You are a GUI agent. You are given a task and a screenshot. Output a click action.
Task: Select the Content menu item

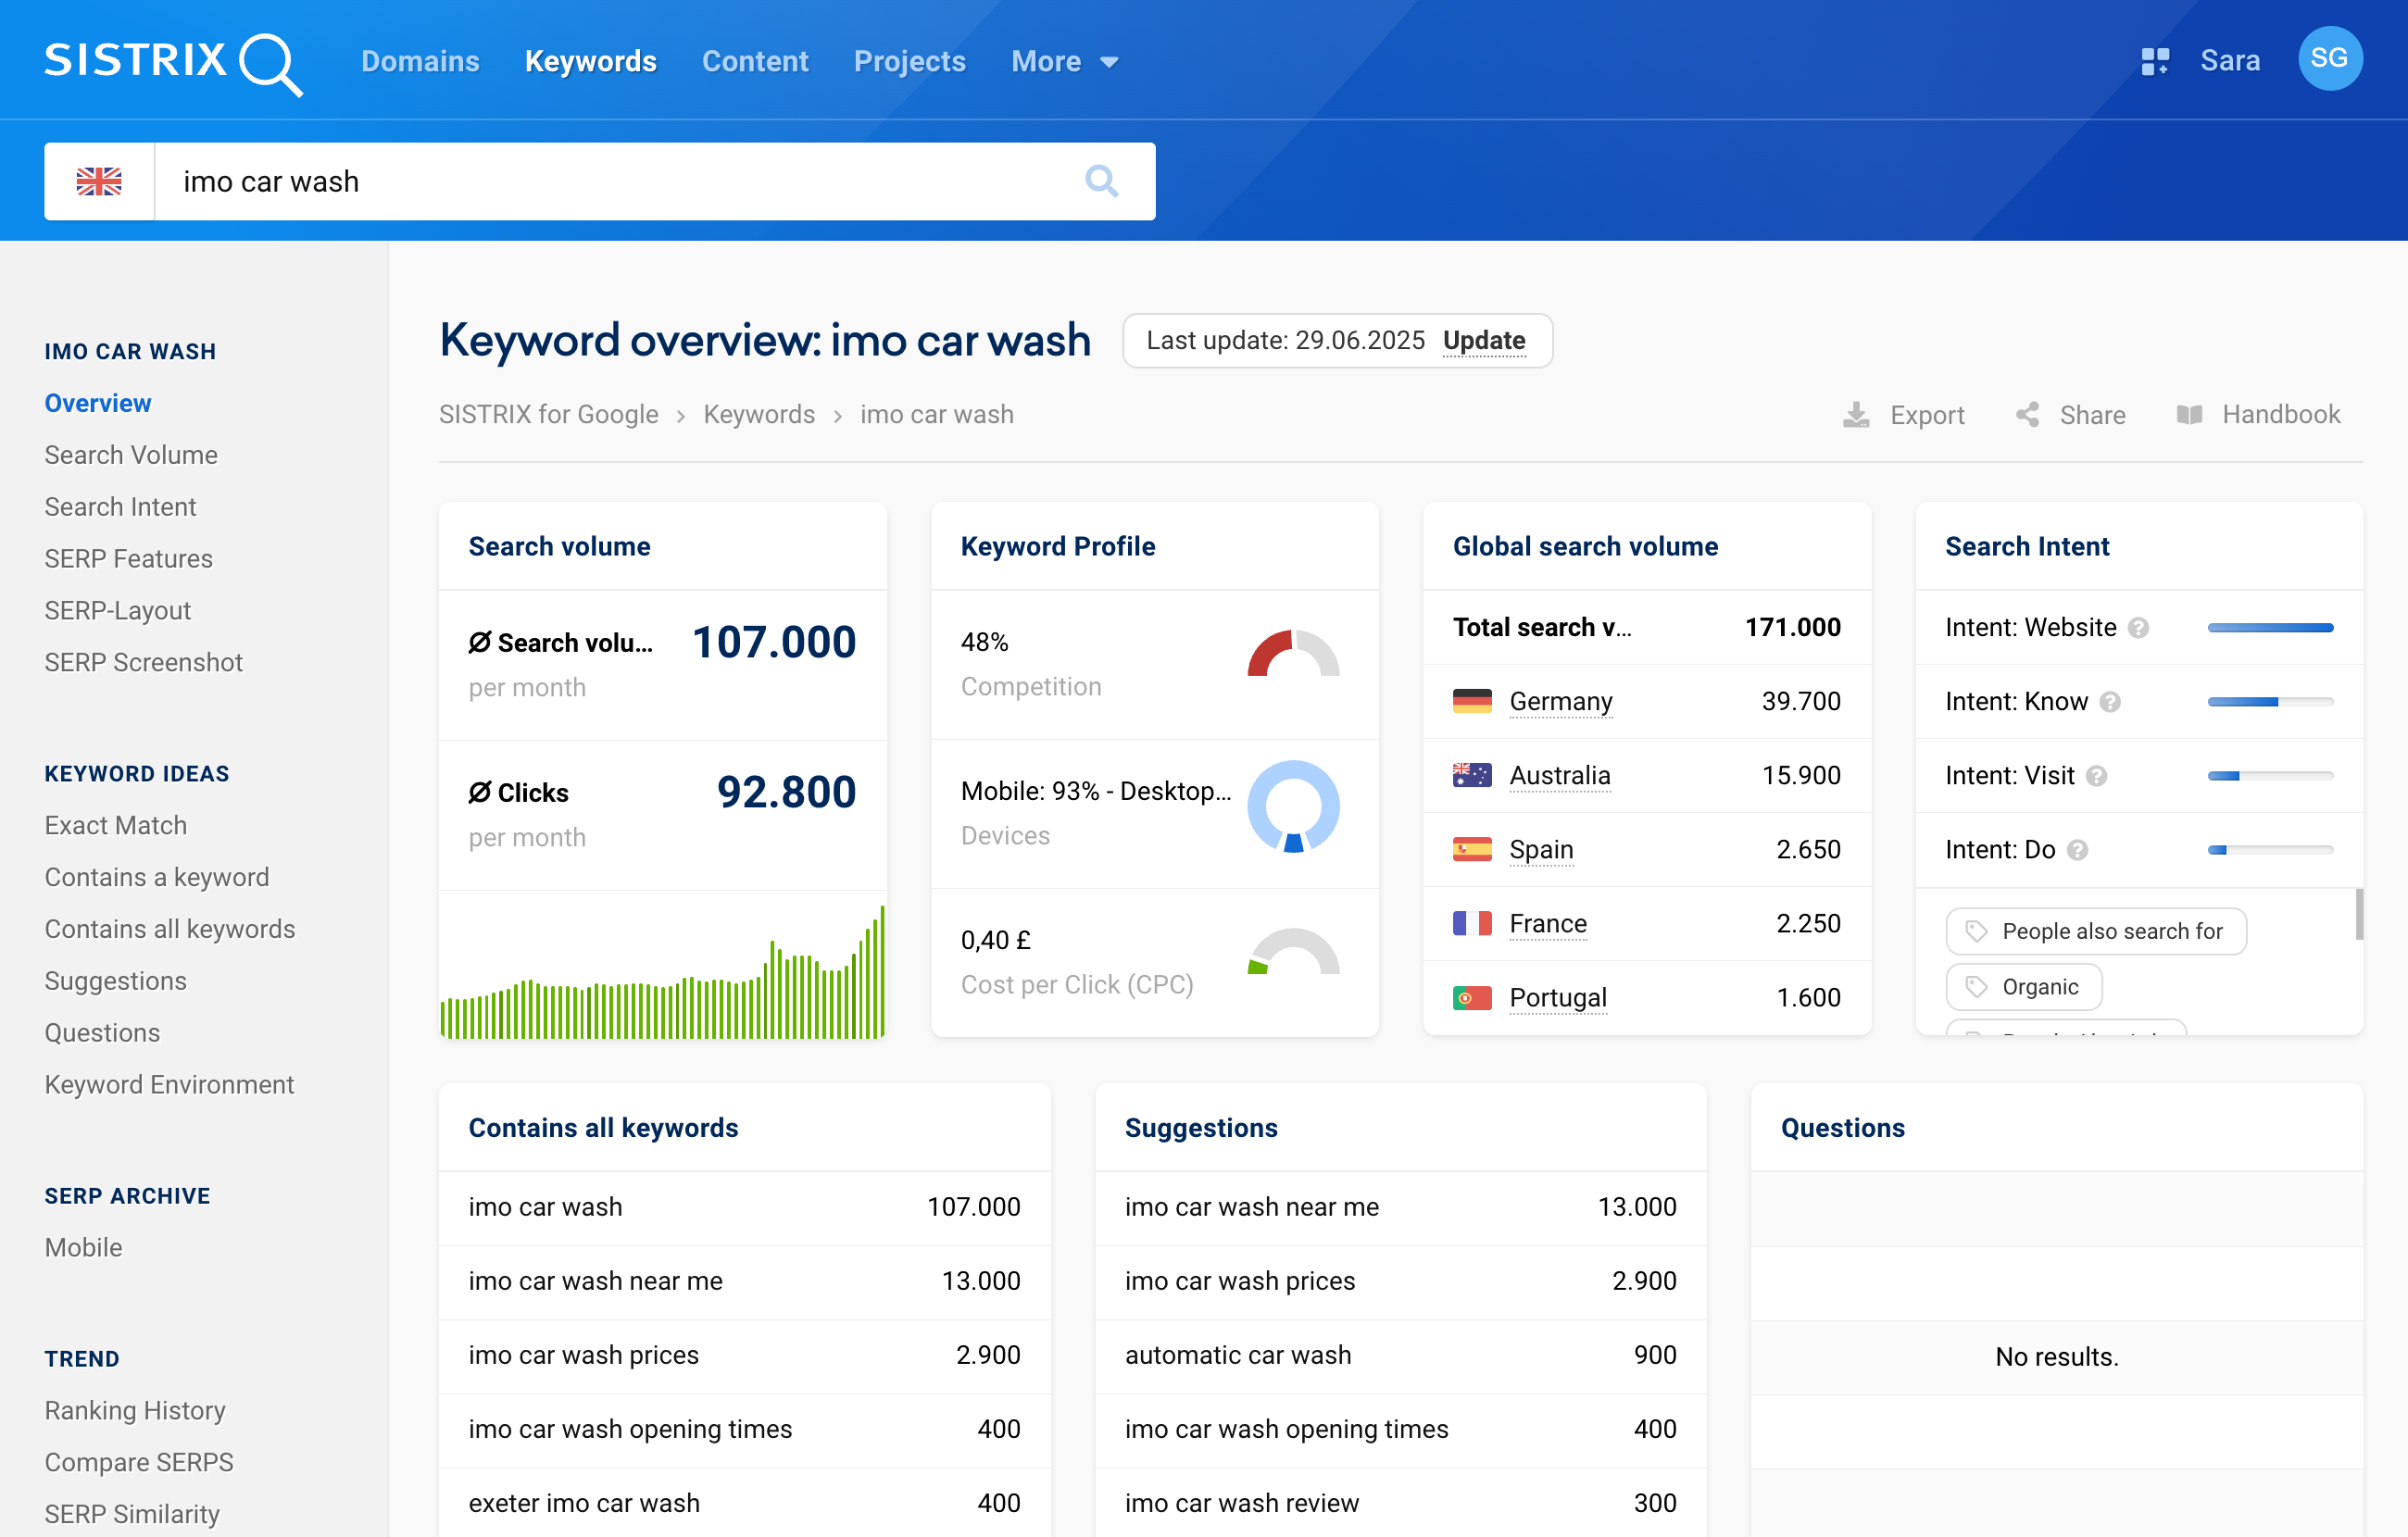click(x=755, y=61)
